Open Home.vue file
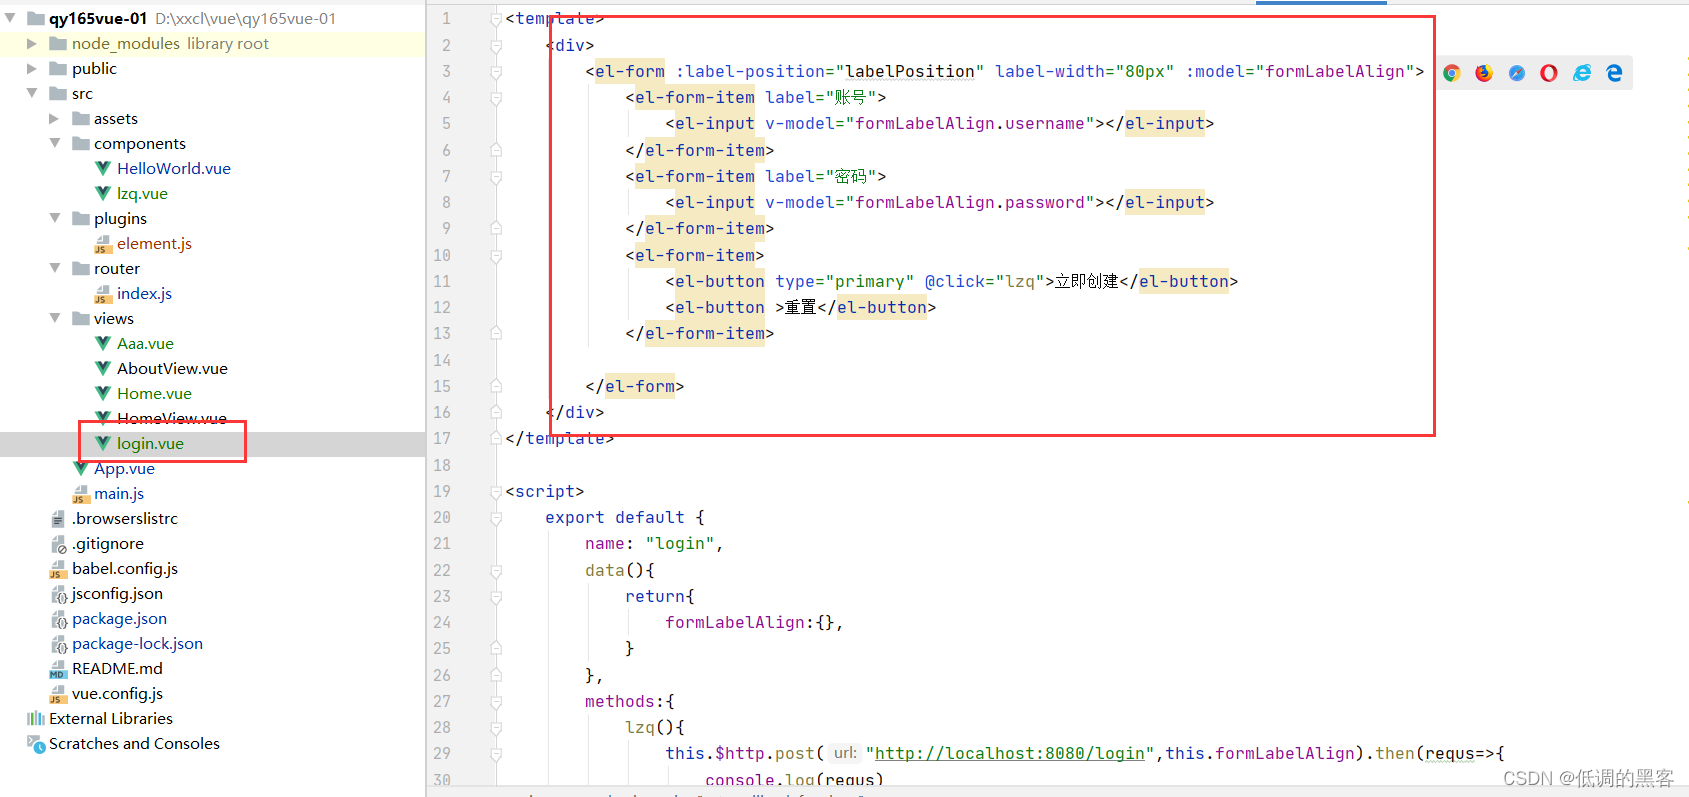The width and height of the screenshot is (1689, 797). click(x=154, y=393)
